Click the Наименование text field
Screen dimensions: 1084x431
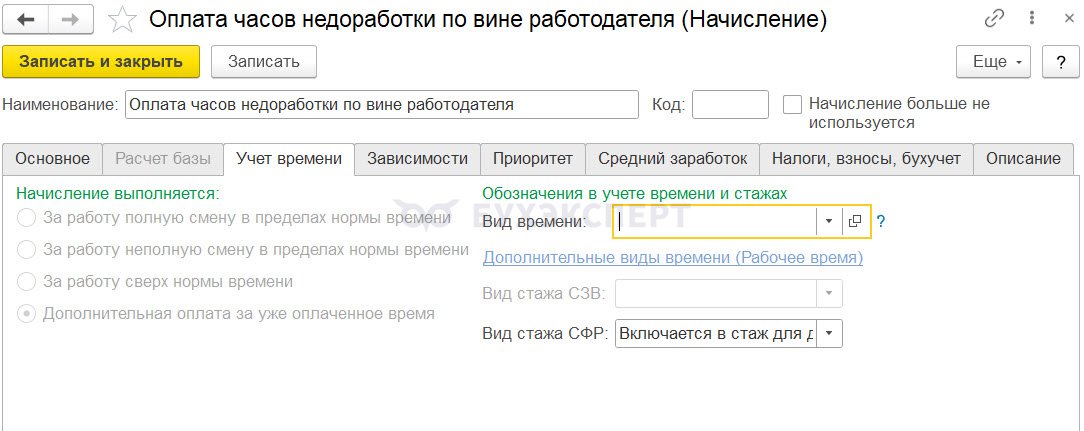point(382,104)
